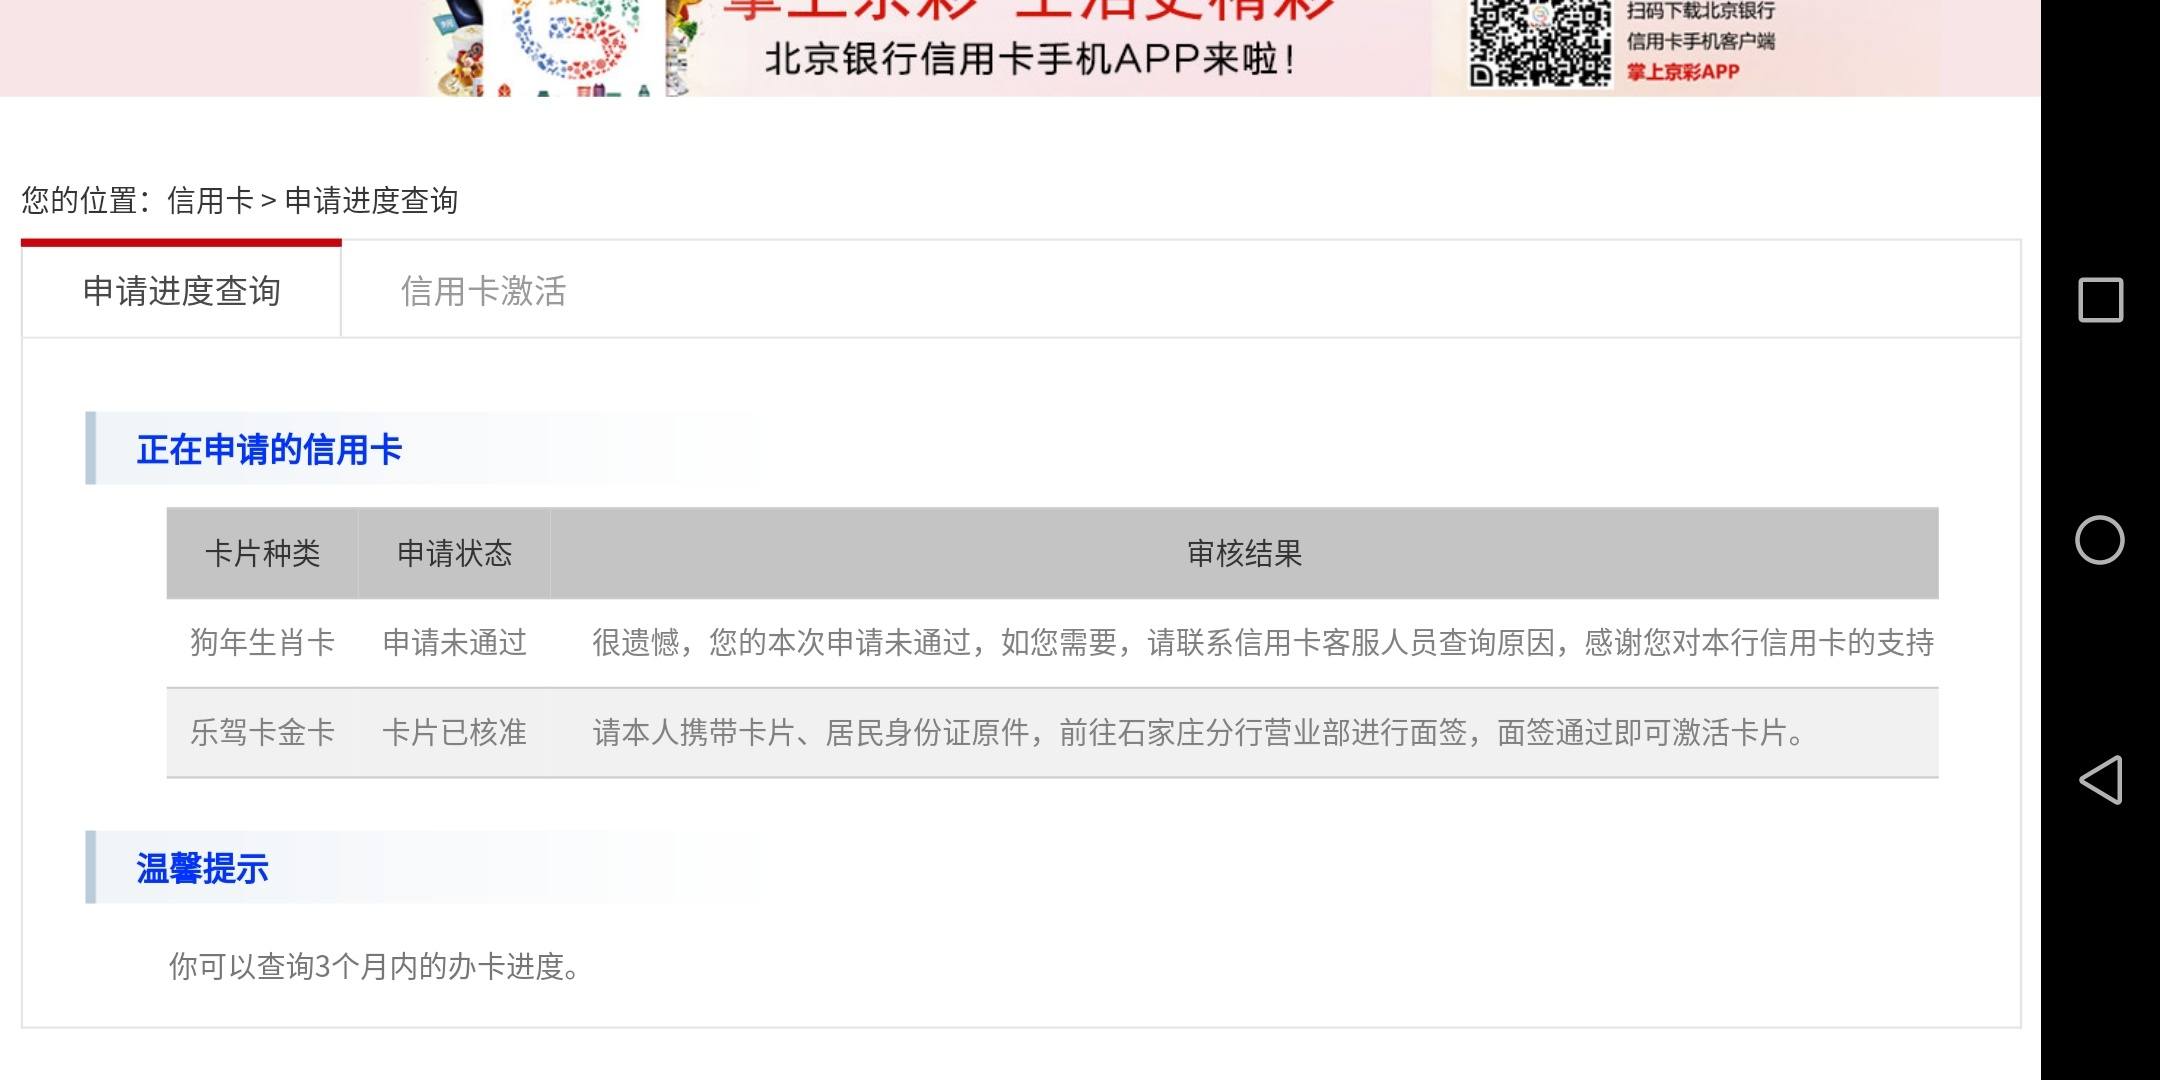Open the 信用卡 breadcrumb link

click(210, 200)
